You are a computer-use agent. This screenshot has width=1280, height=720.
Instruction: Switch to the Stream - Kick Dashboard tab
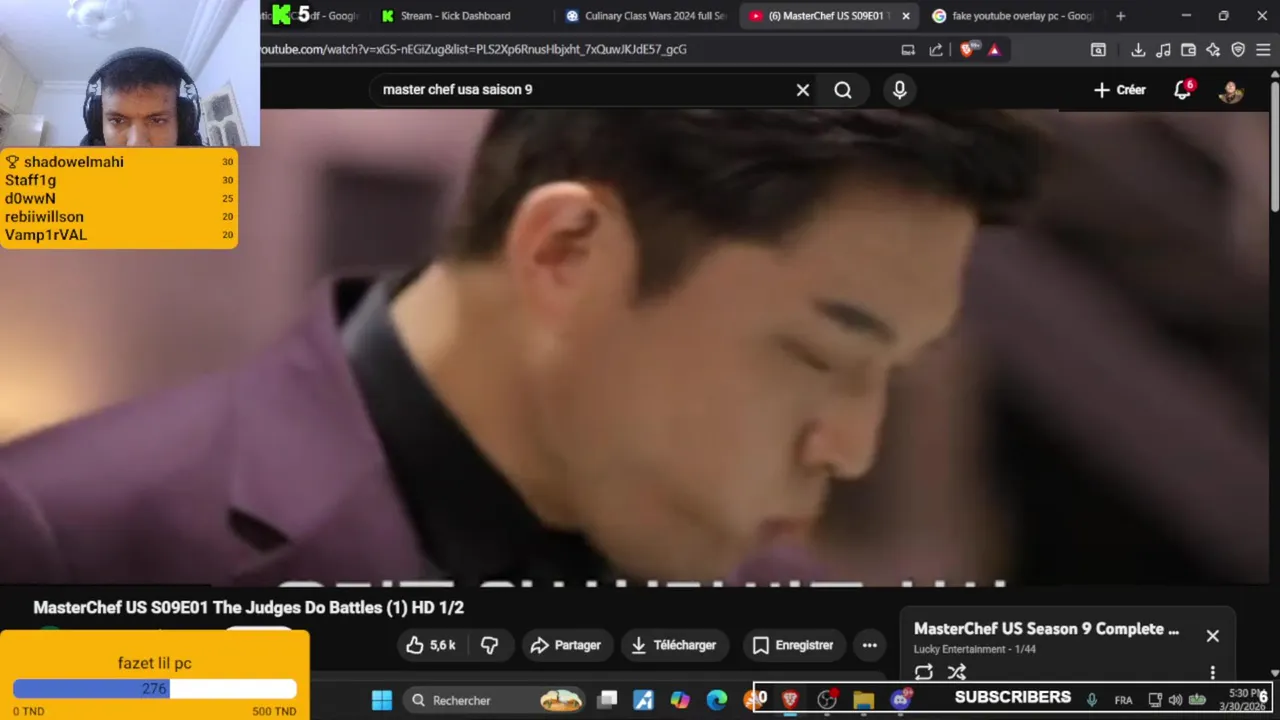pos(455,16)
